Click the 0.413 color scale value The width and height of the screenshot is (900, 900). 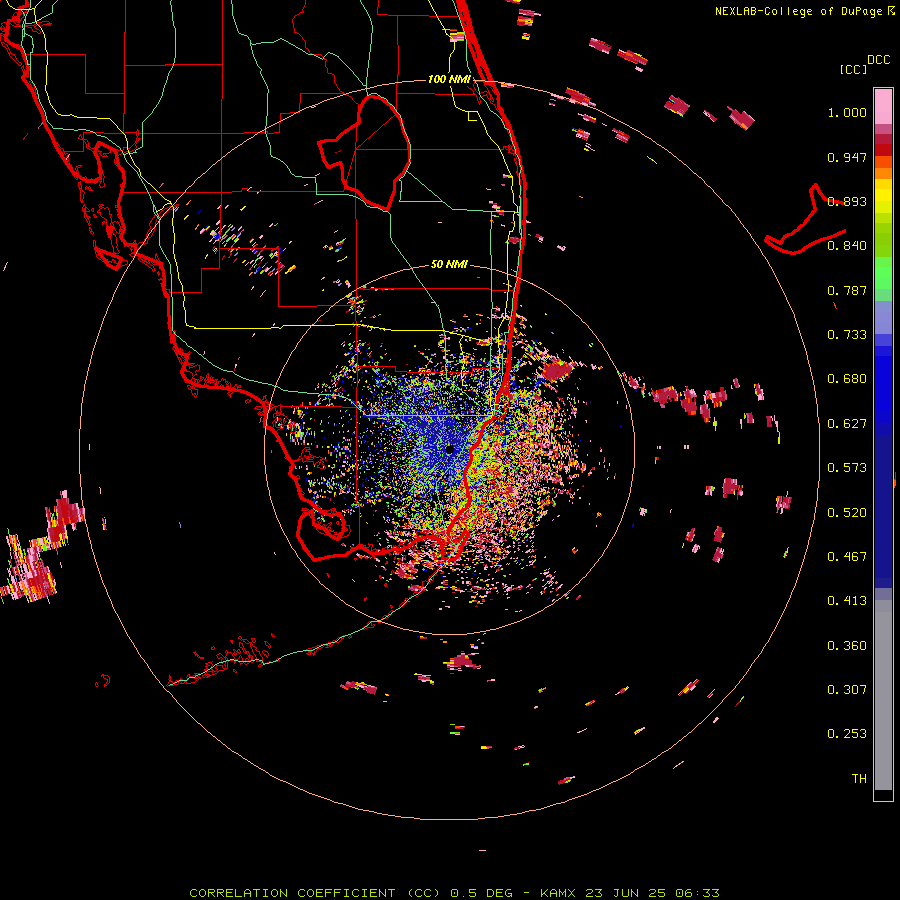847,601
